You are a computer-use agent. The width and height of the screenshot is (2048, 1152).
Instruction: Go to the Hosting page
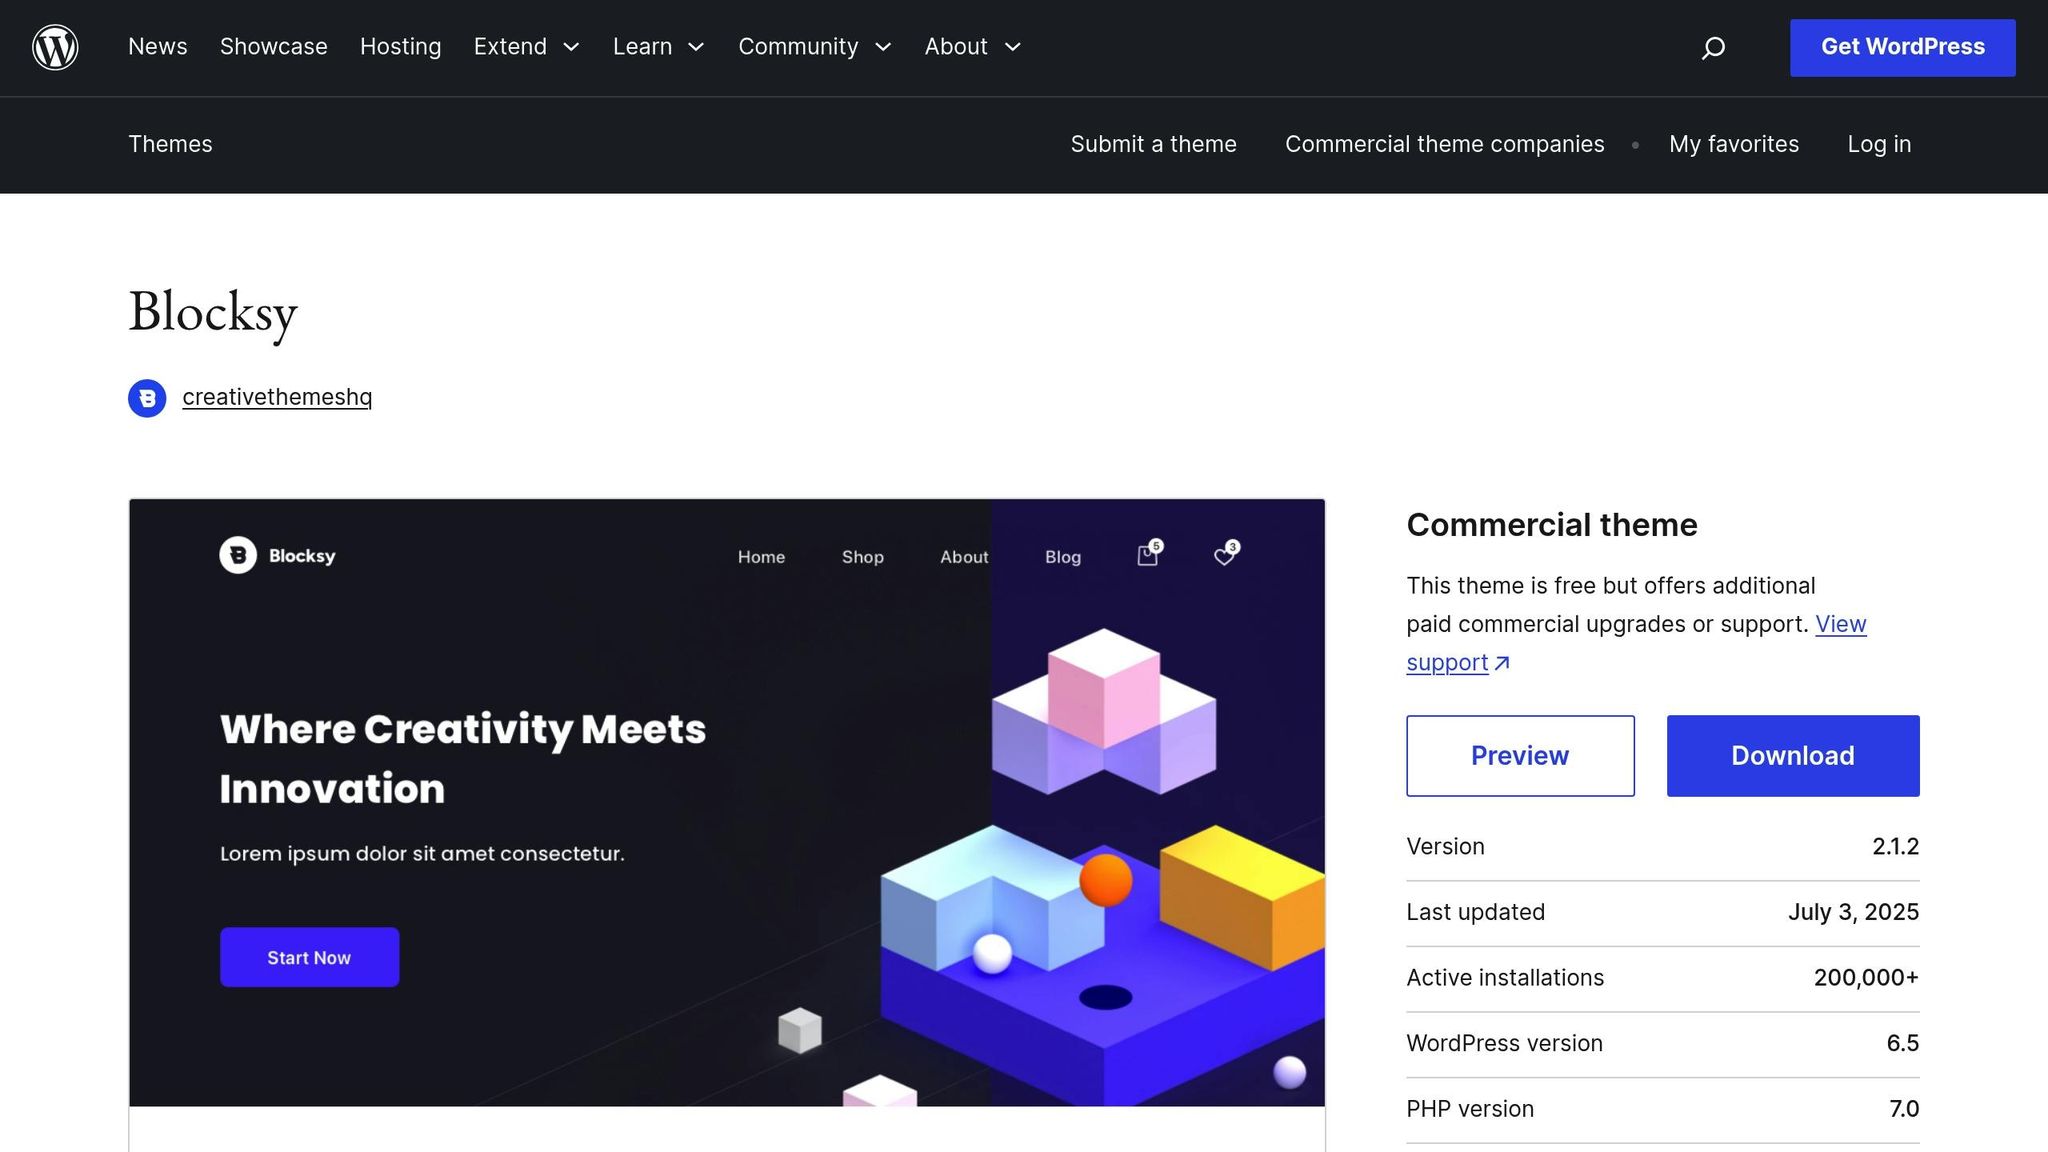click(400, 47)
